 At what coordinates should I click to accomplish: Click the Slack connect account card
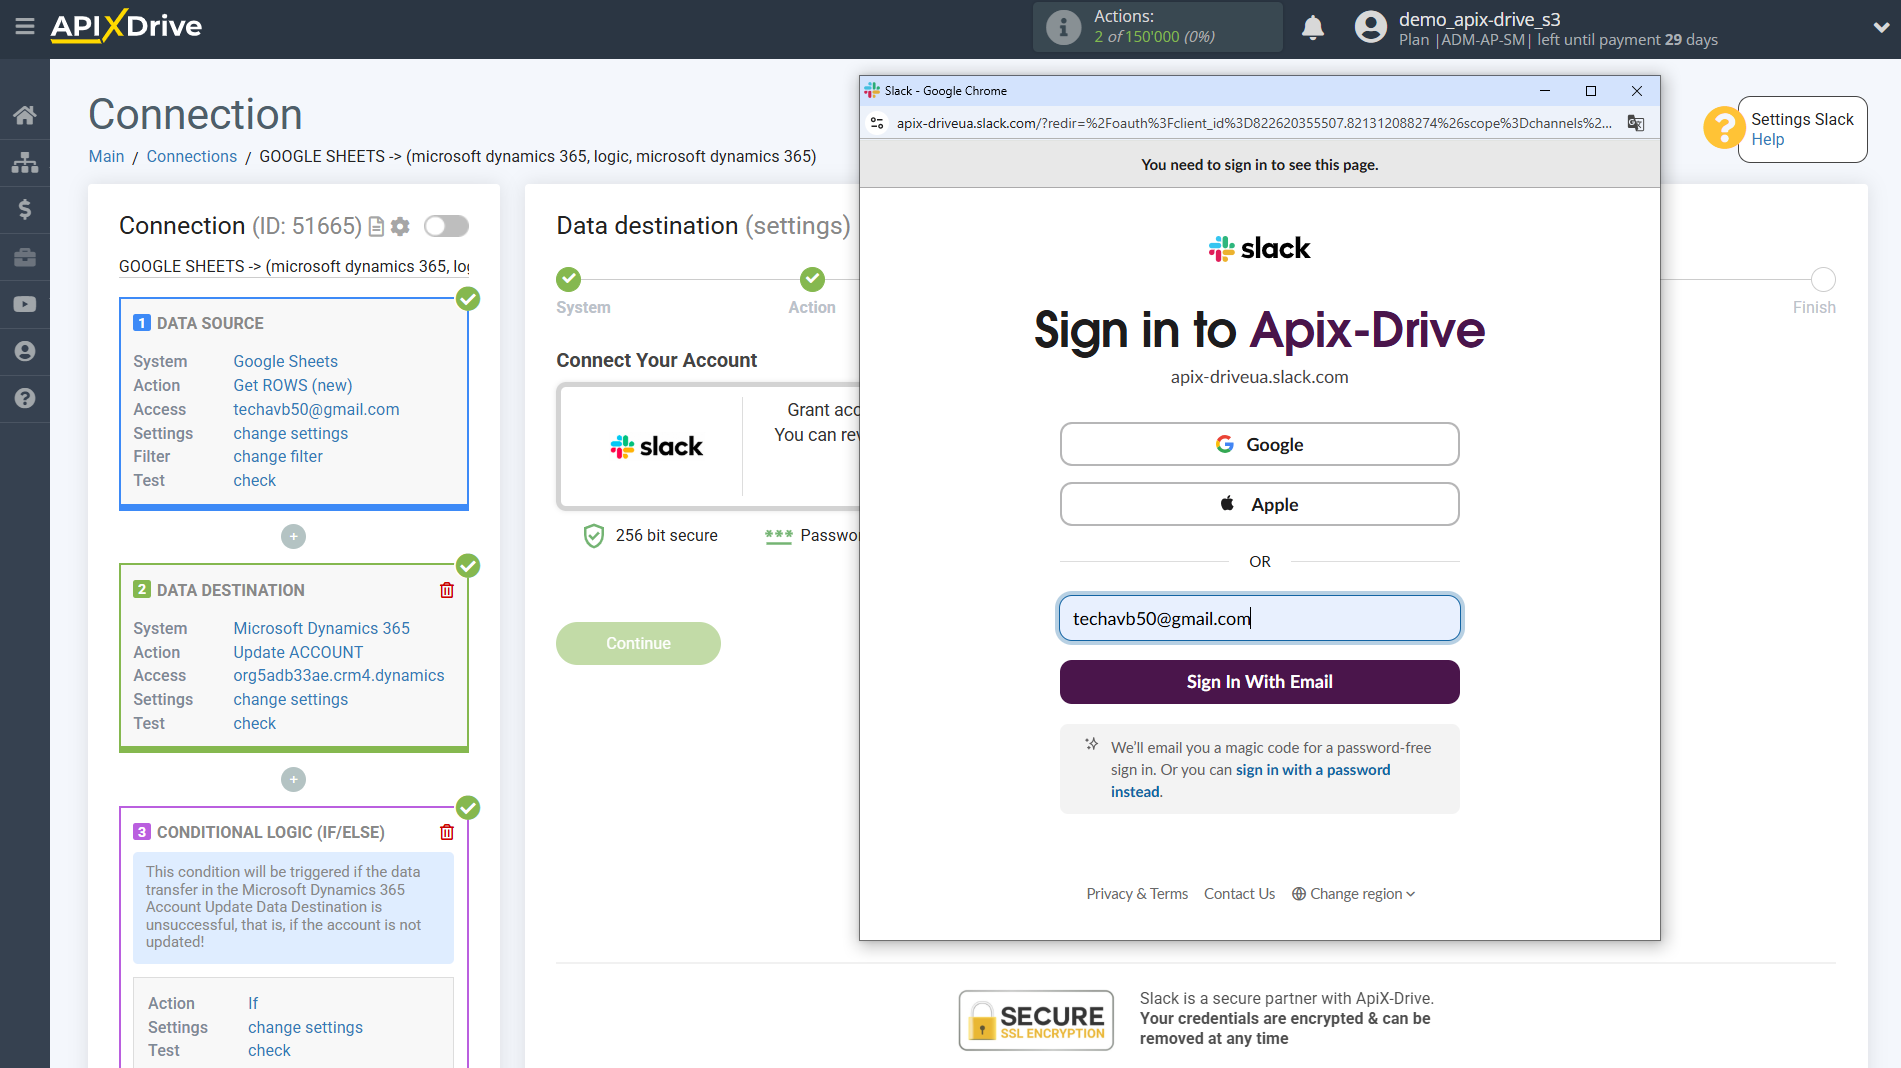[709, 446]
